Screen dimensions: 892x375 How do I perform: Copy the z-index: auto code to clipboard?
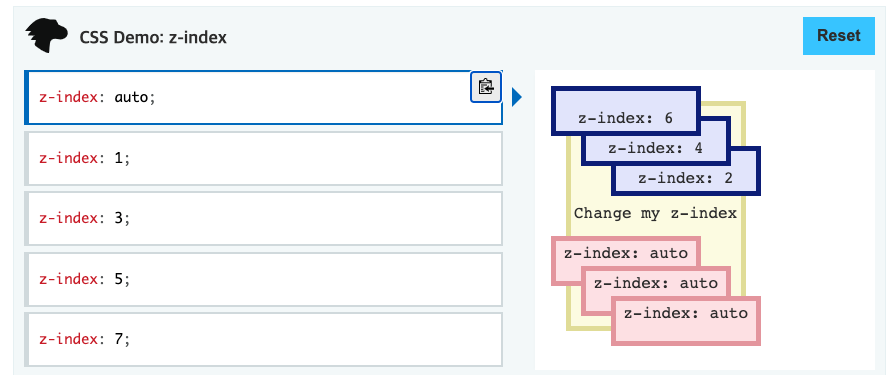point(486,87)
